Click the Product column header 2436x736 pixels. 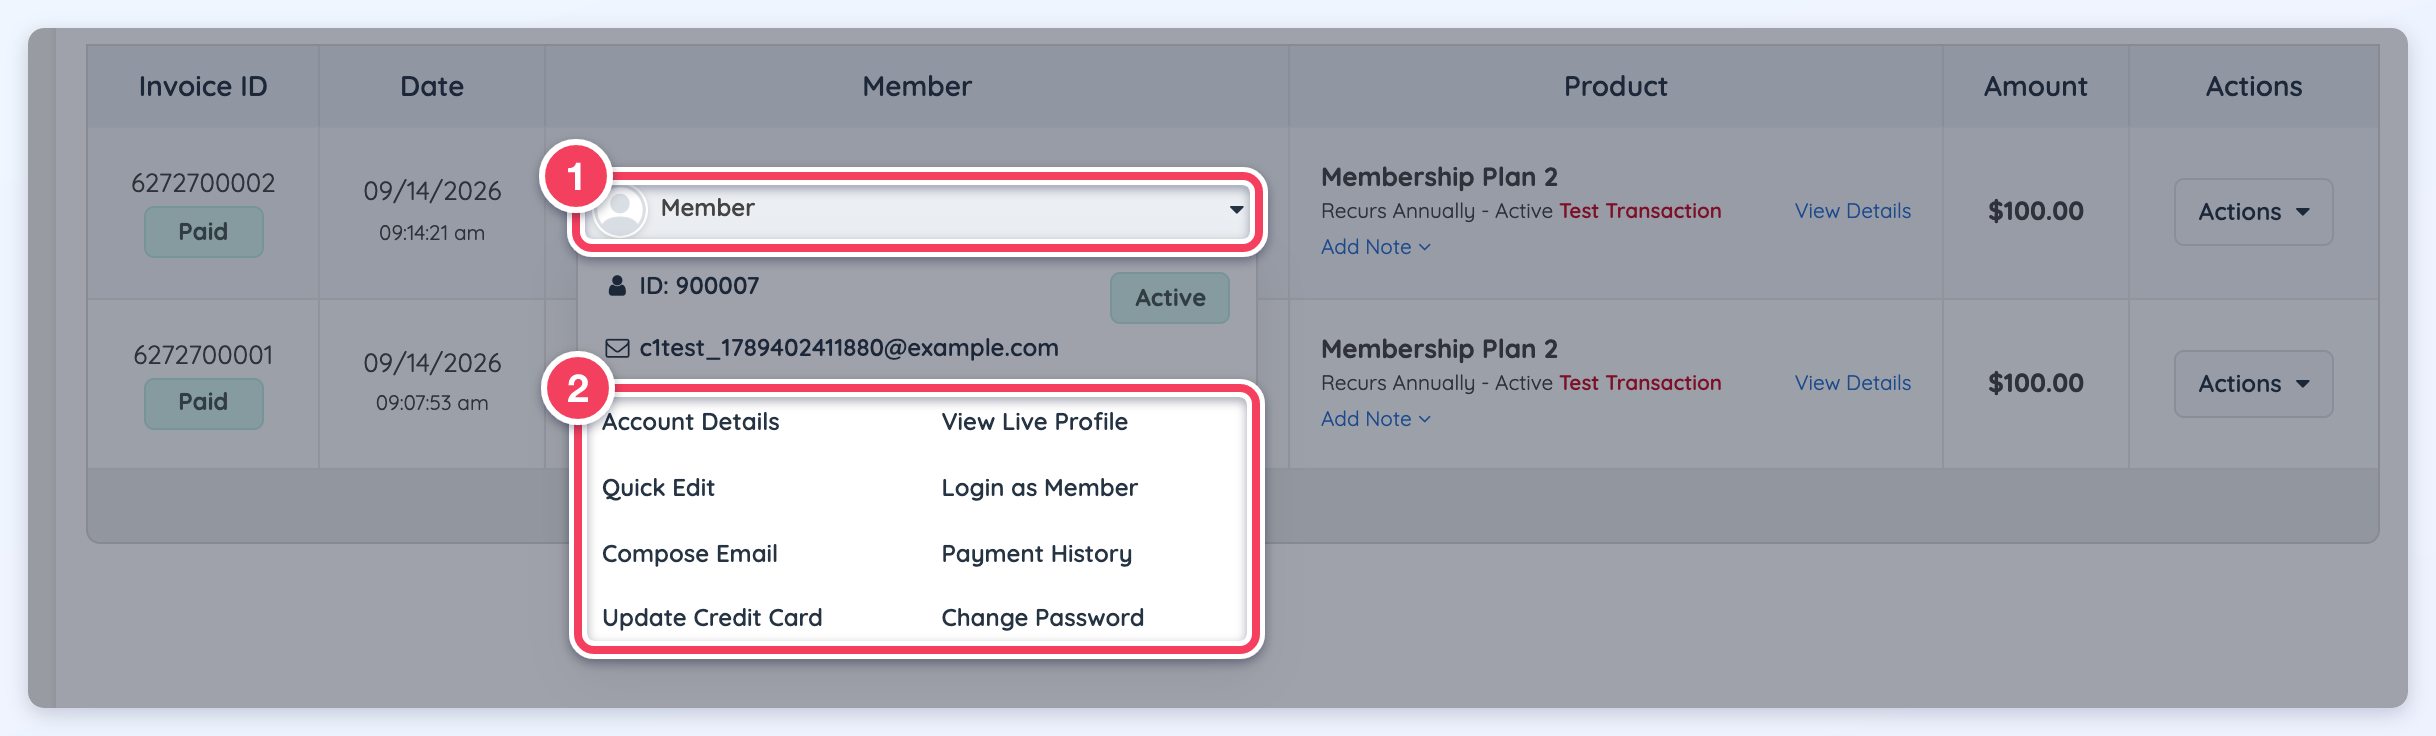pyautogui.click(x=1616, y=87)
